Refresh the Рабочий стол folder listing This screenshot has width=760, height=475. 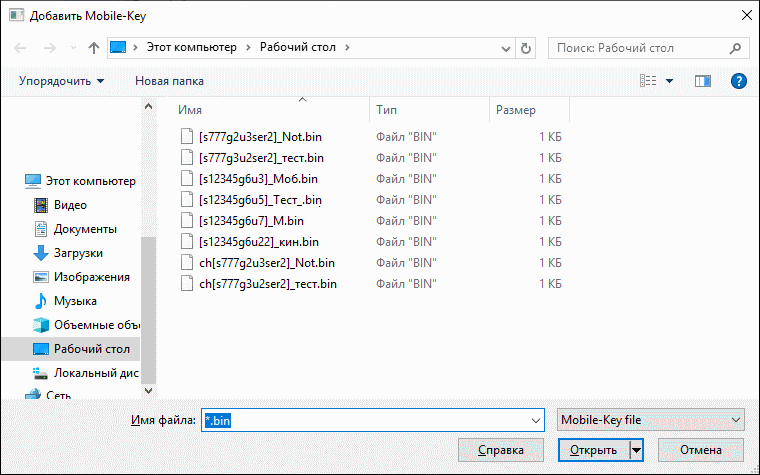(527, 47)
